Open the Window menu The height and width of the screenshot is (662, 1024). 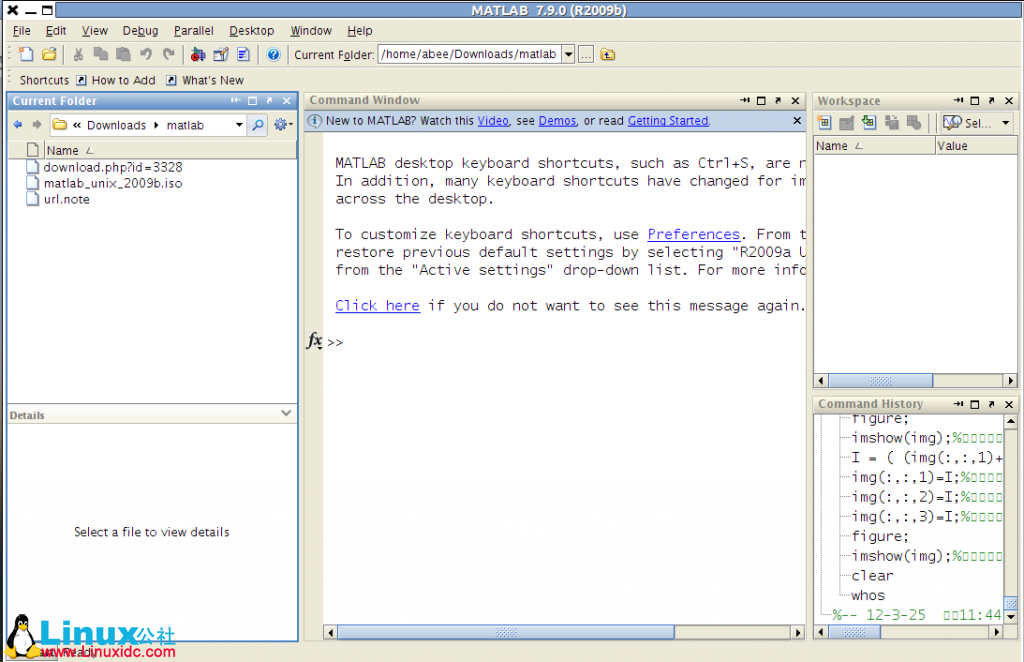[x=311, y=31]
